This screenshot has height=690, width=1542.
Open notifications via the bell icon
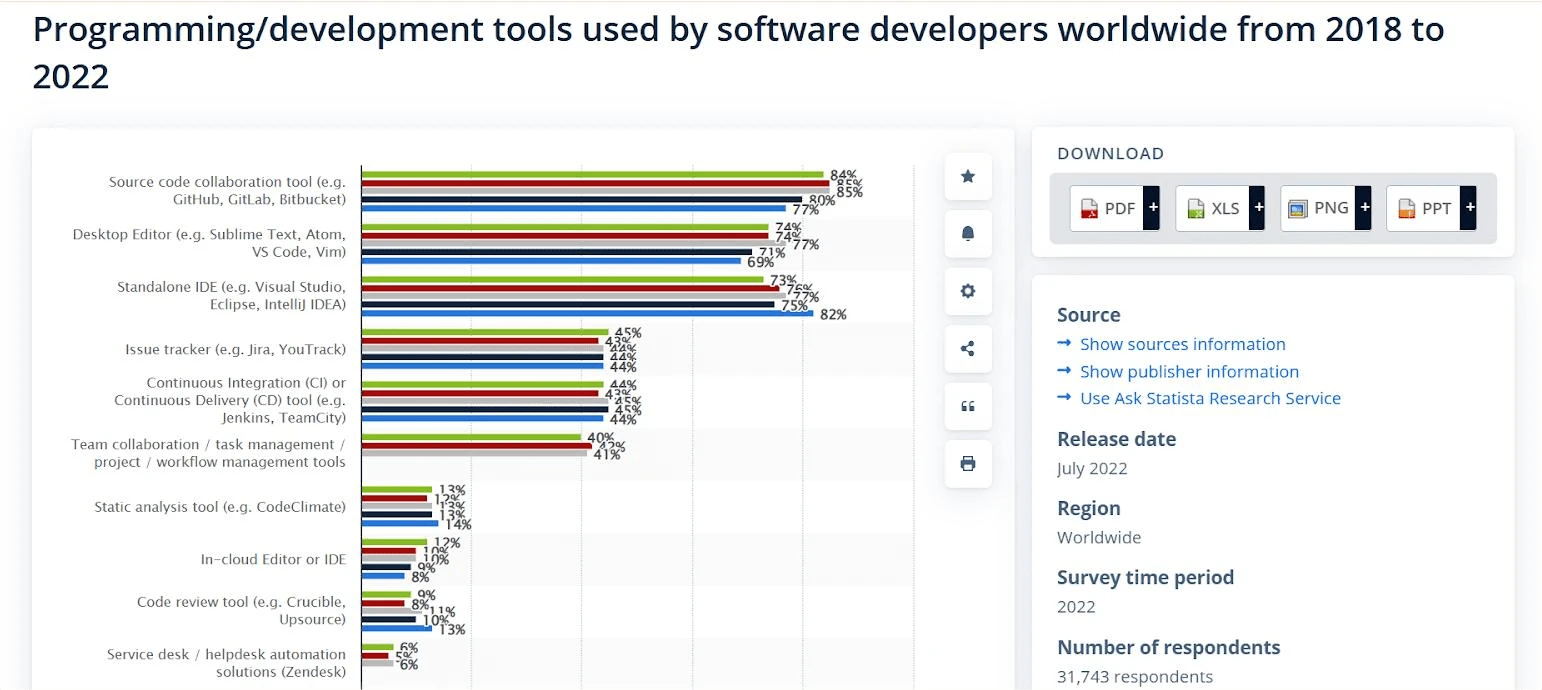click(x=967, y=233)
